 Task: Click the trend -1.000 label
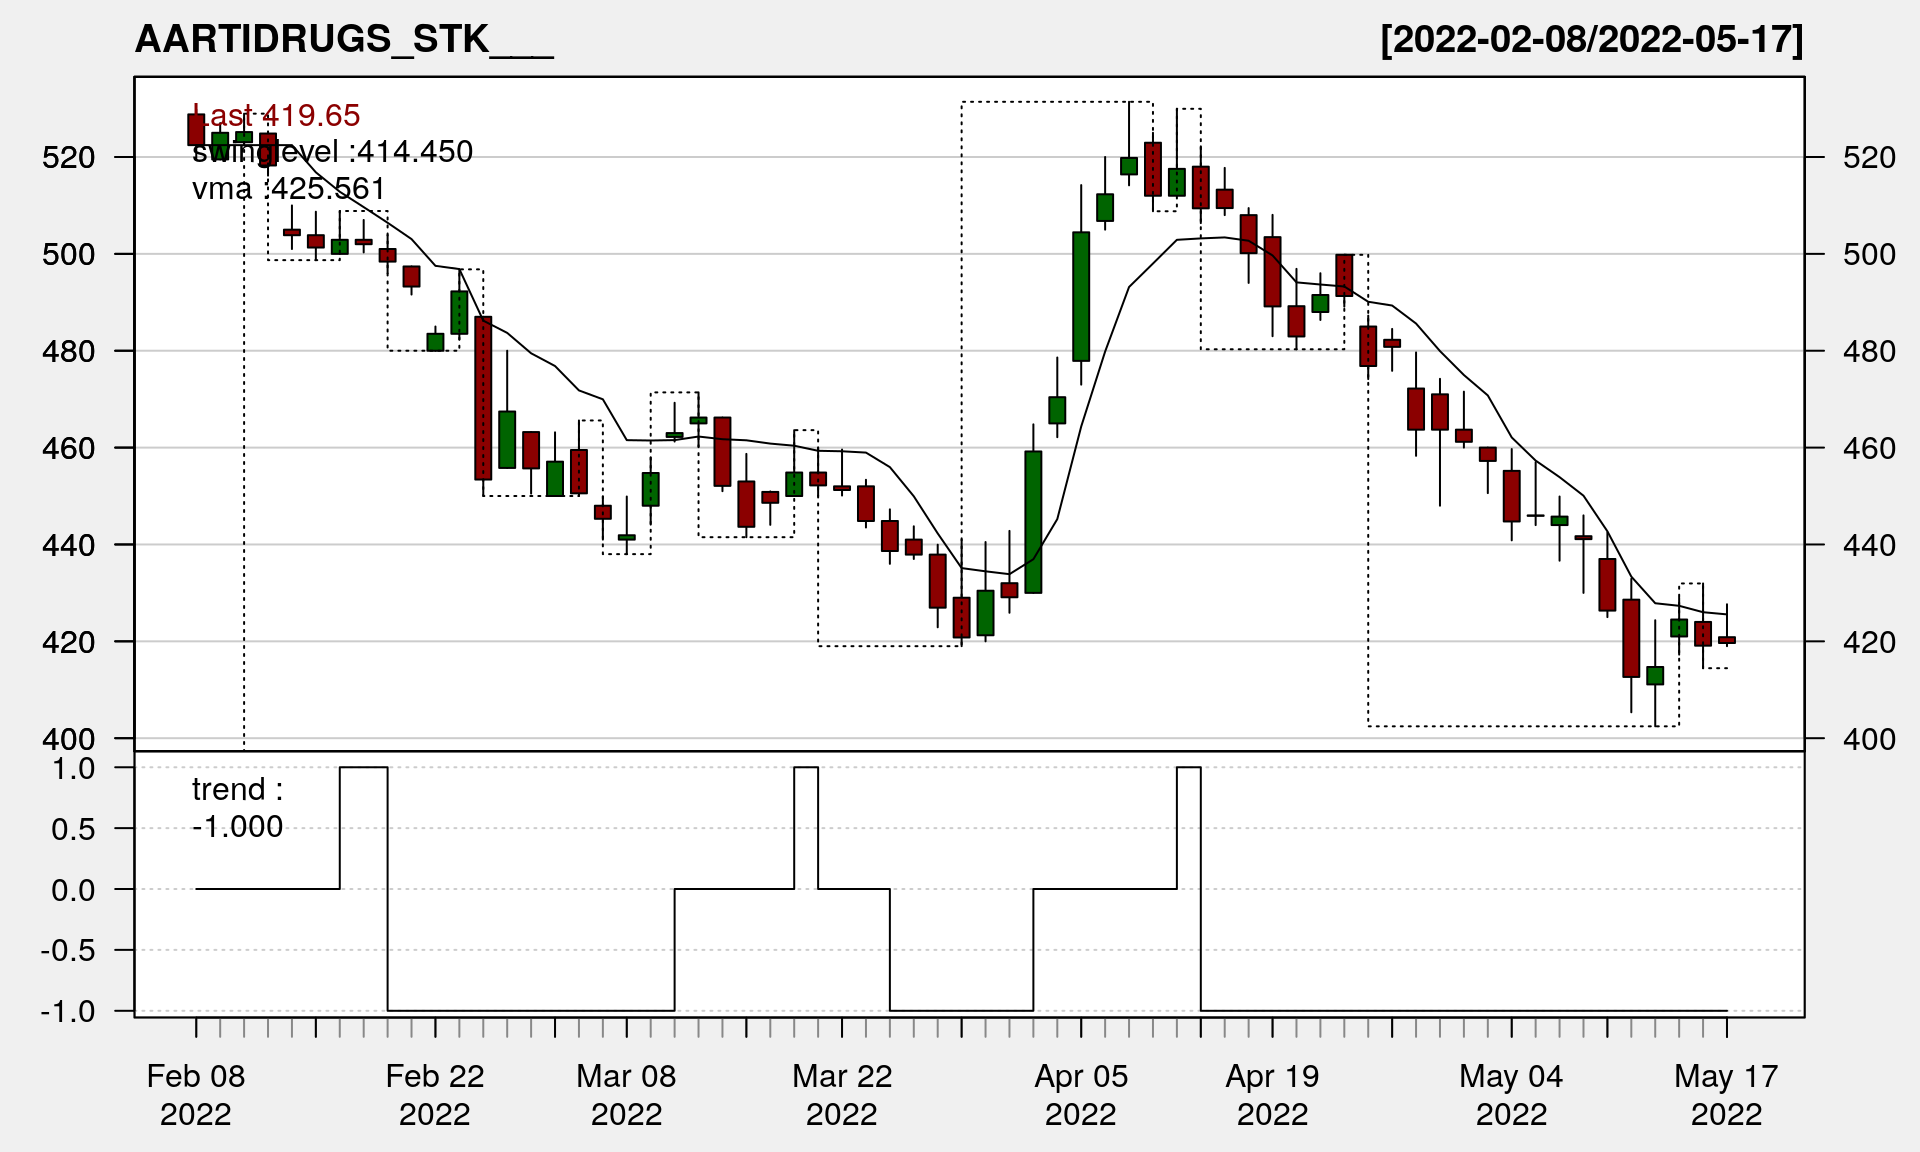click(237, 807)
